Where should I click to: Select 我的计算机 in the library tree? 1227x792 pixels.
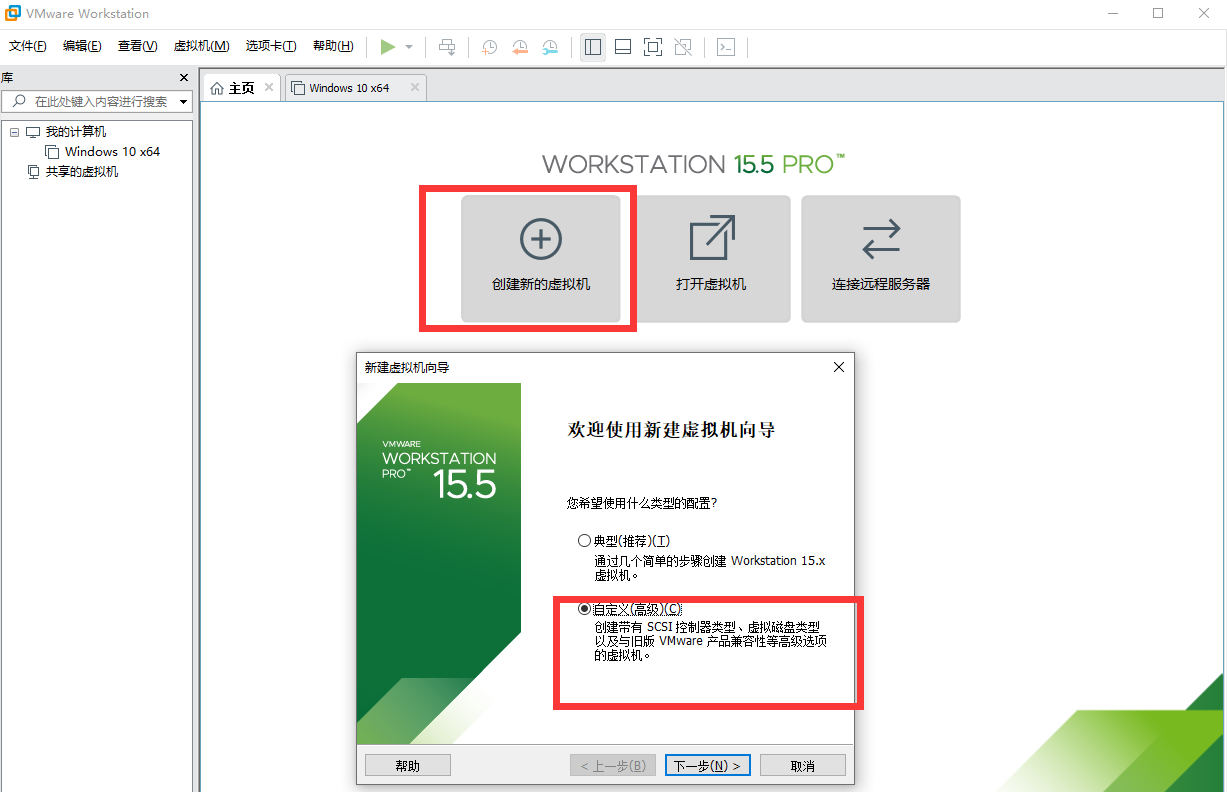pos(76,132)
